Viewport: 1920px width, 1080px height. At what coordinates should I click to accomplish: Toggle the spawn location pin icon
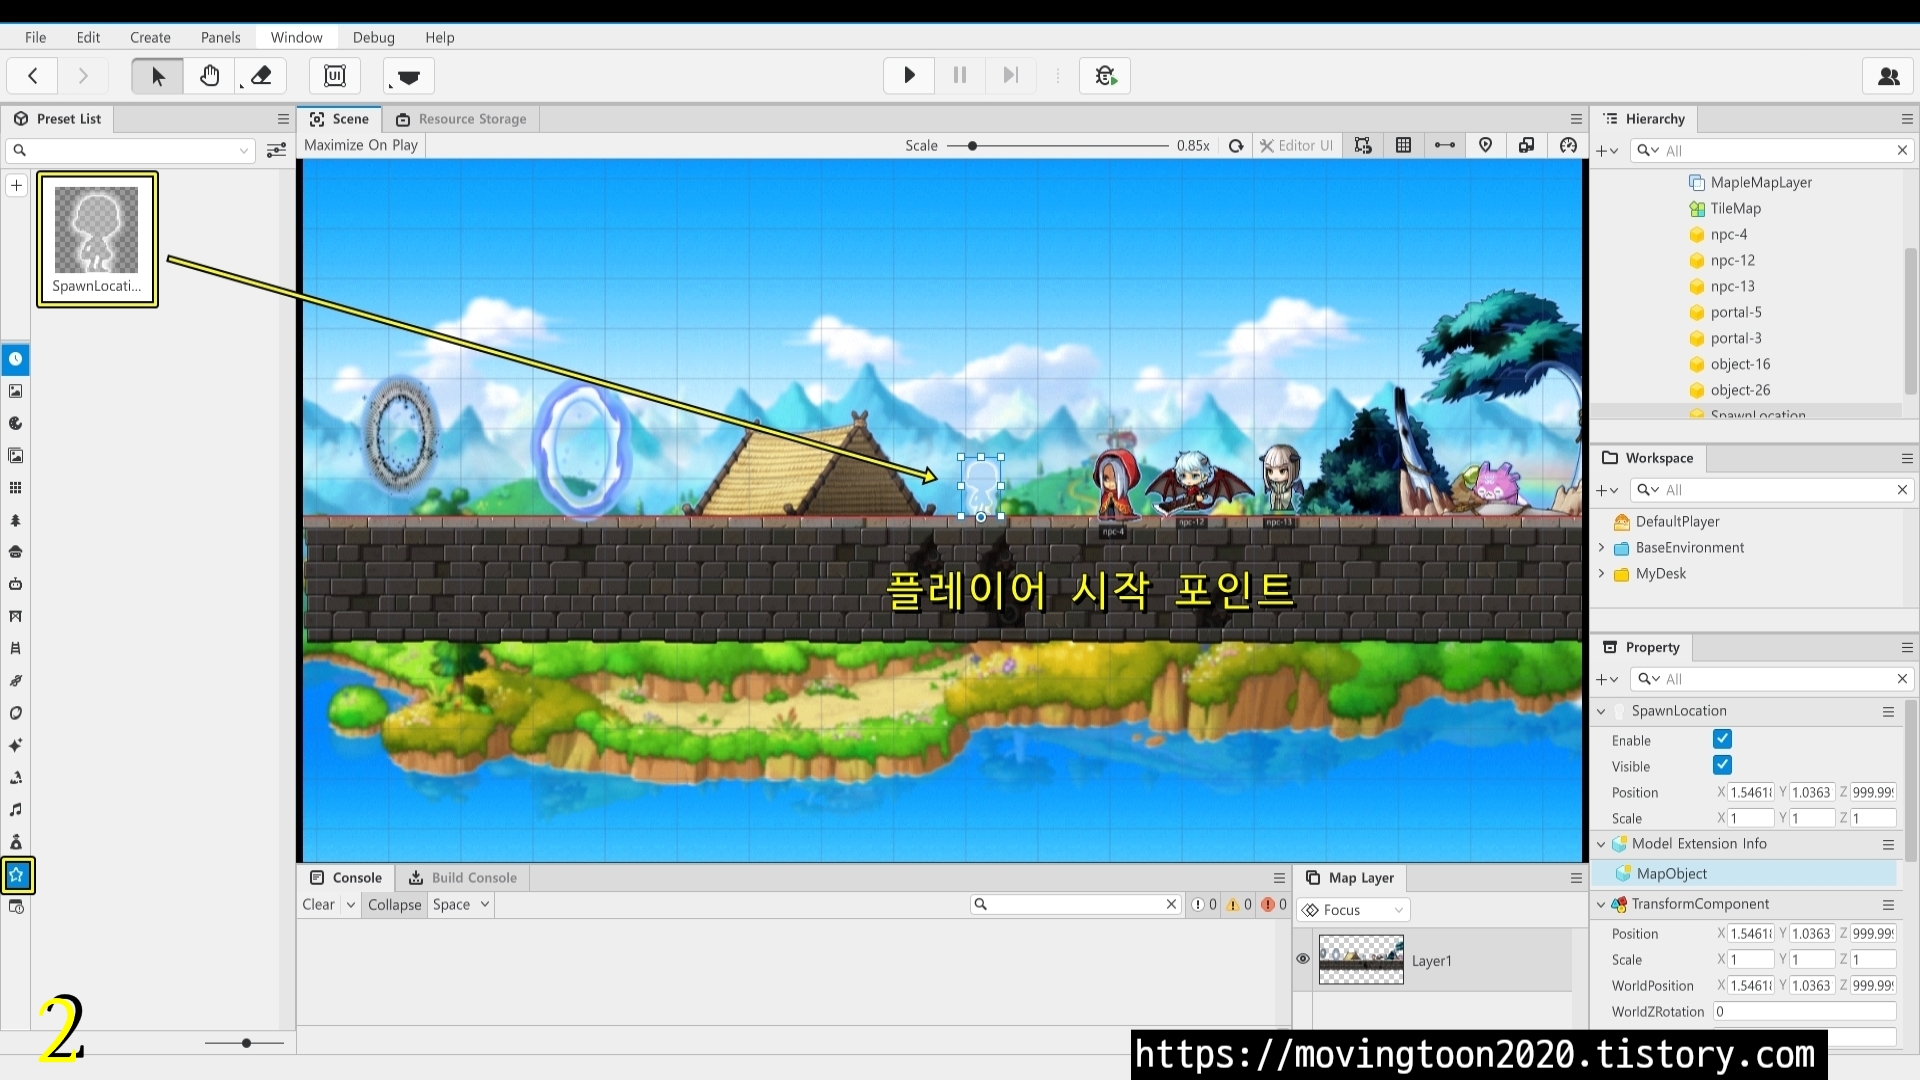click(1485, 145)
